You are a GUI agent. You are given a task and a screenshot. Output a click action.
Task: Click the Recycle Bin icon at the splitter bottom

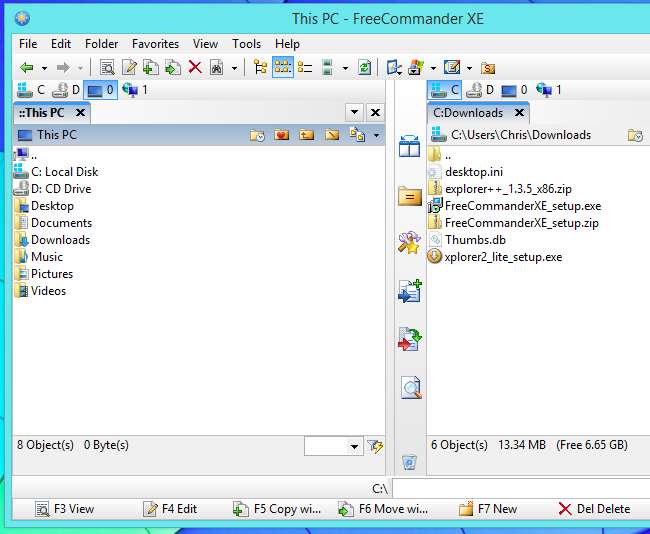[409, 462]
